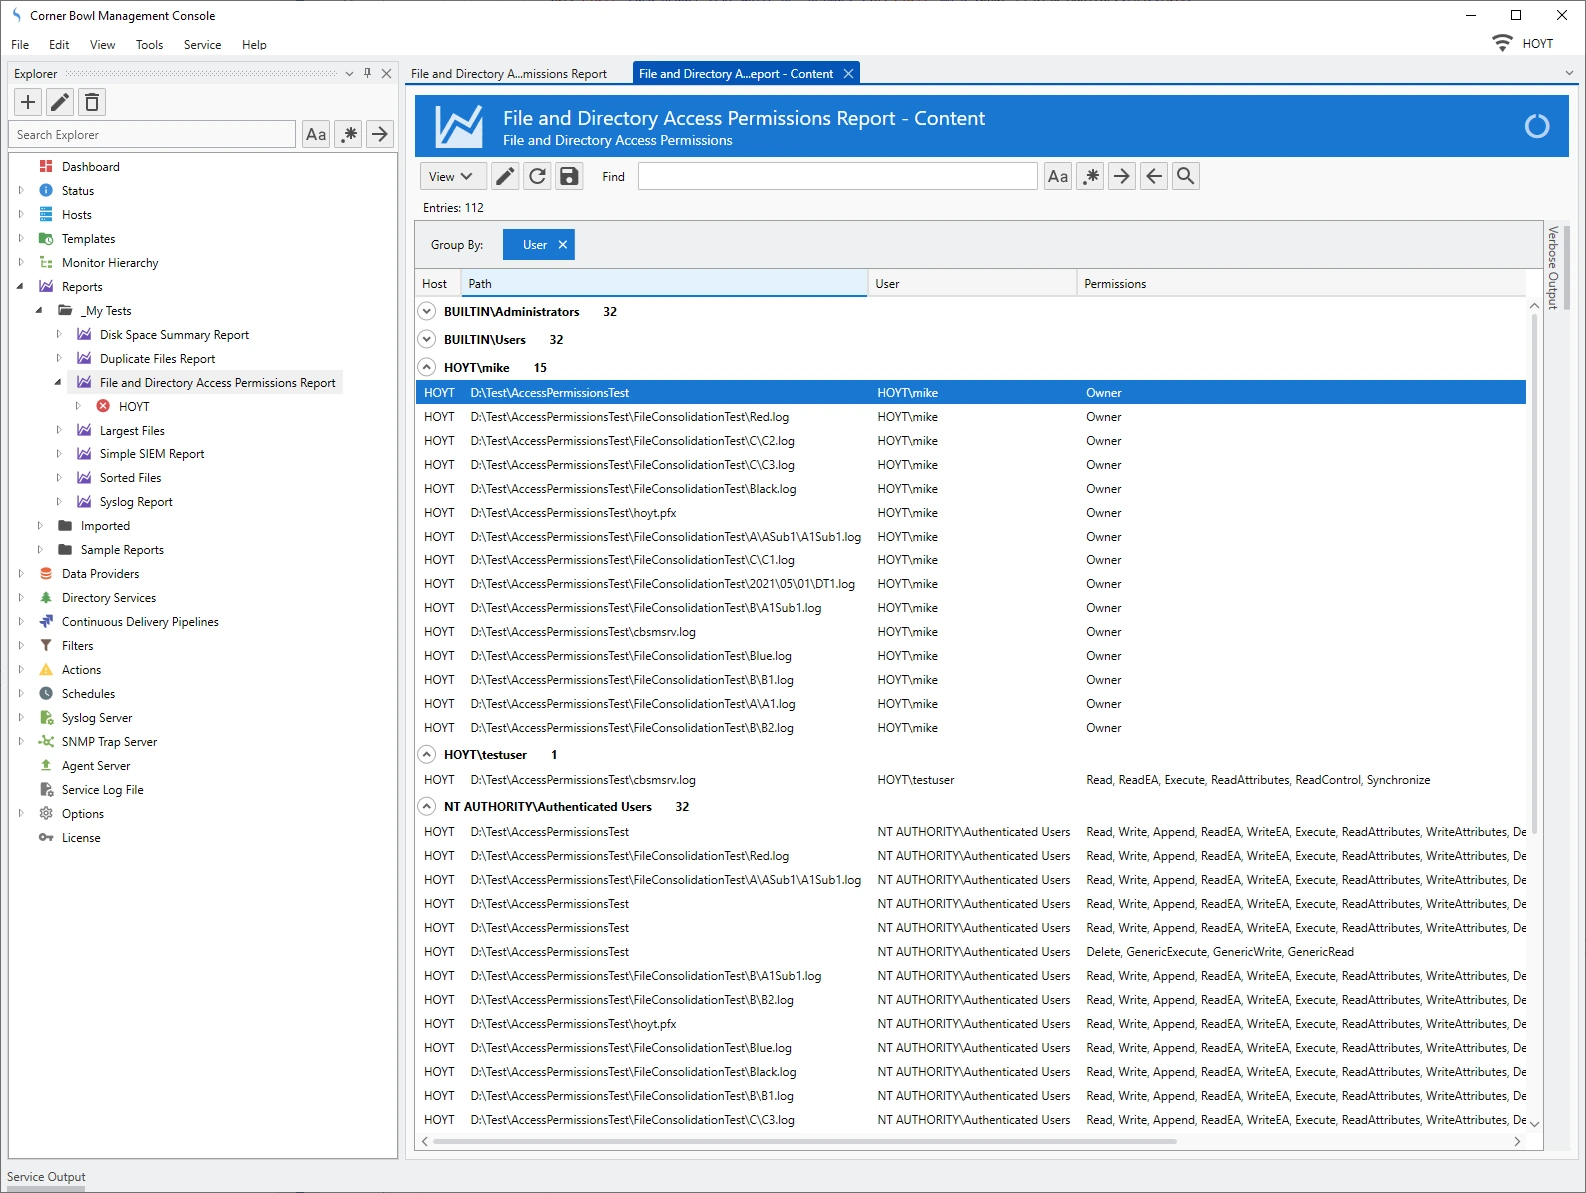Remove the User group-by chip
Screen dimensions: 1586x1193
[562, 245]
